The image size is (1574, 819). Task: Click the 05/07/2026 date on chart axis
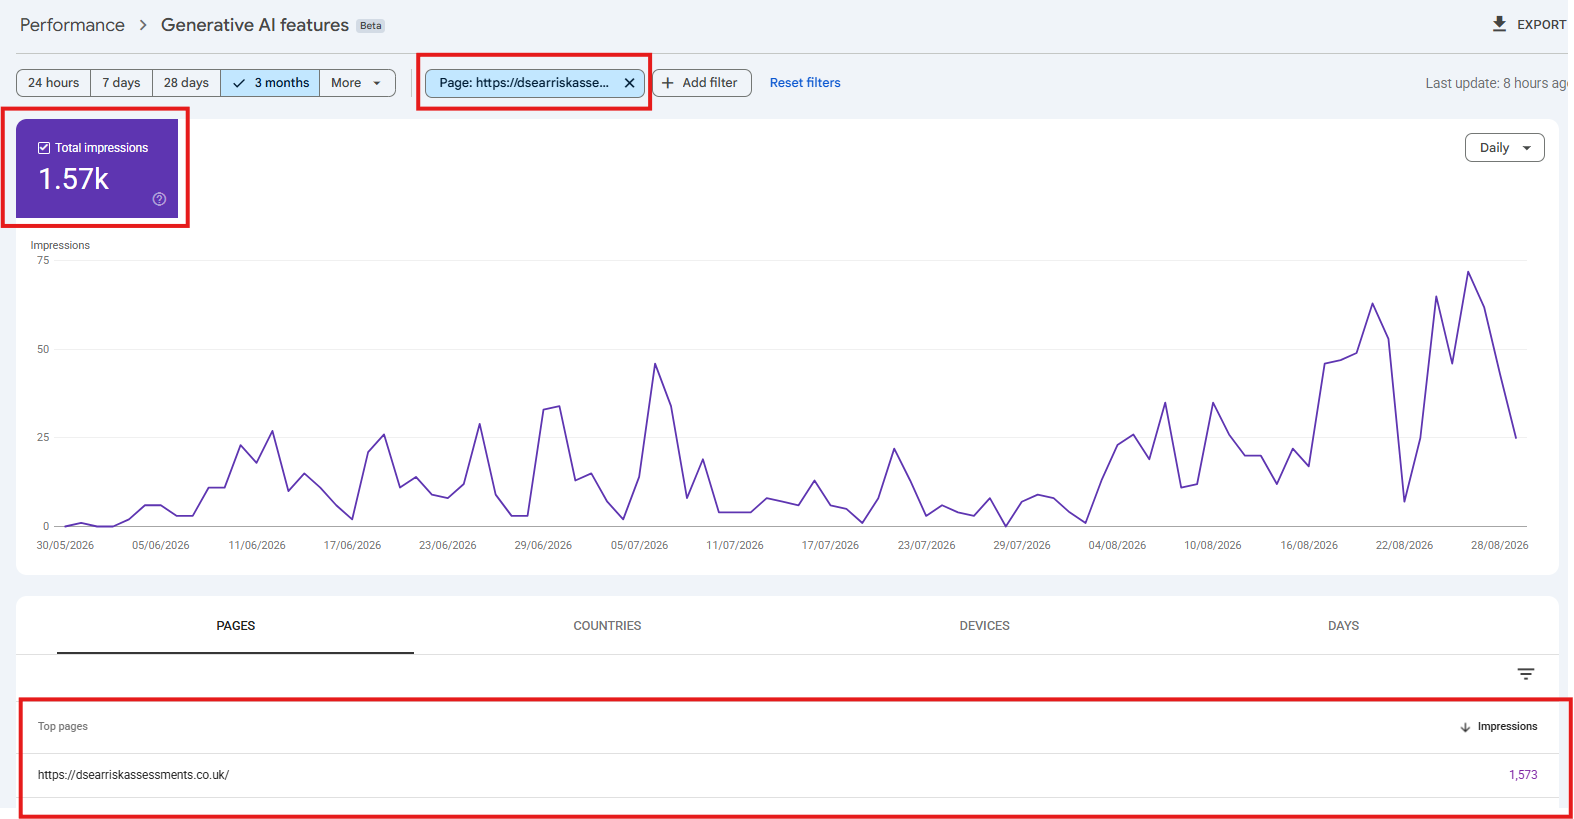click(639, 546)
